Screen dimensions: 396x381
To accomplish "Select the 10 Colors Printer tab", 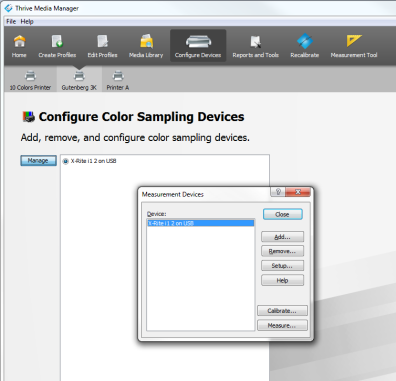I will tap(30, 80).
